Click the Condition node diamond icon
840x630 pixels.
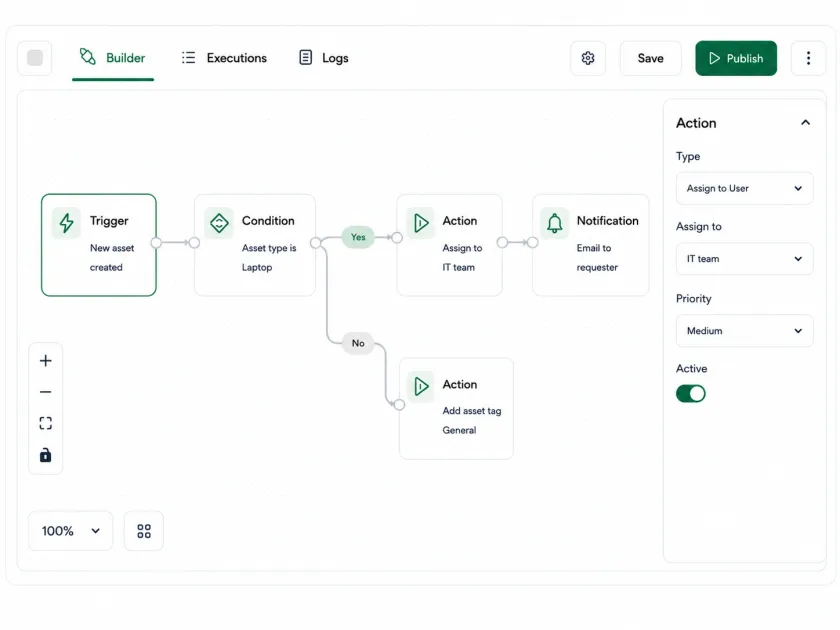click(x=219, y=223)
